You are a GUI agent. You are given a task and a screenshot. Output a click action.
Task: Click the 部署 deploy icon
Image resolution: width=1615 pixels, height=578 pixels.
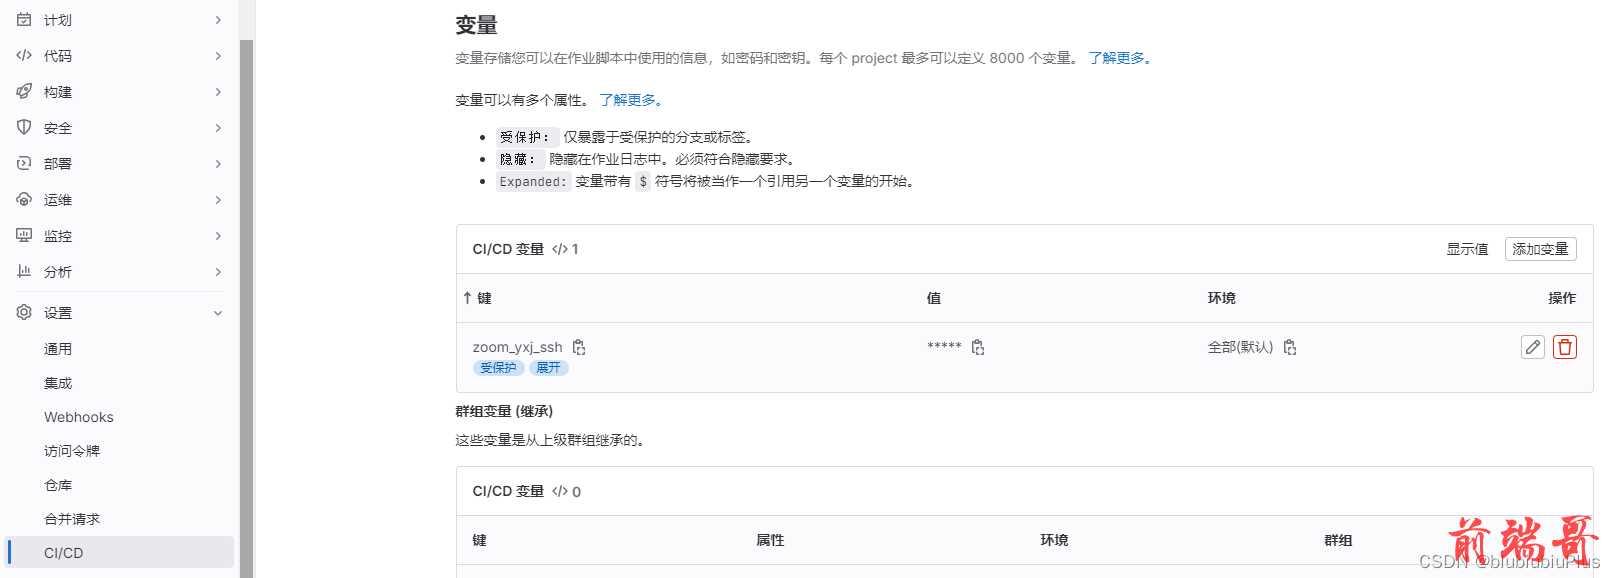(24, 163)
